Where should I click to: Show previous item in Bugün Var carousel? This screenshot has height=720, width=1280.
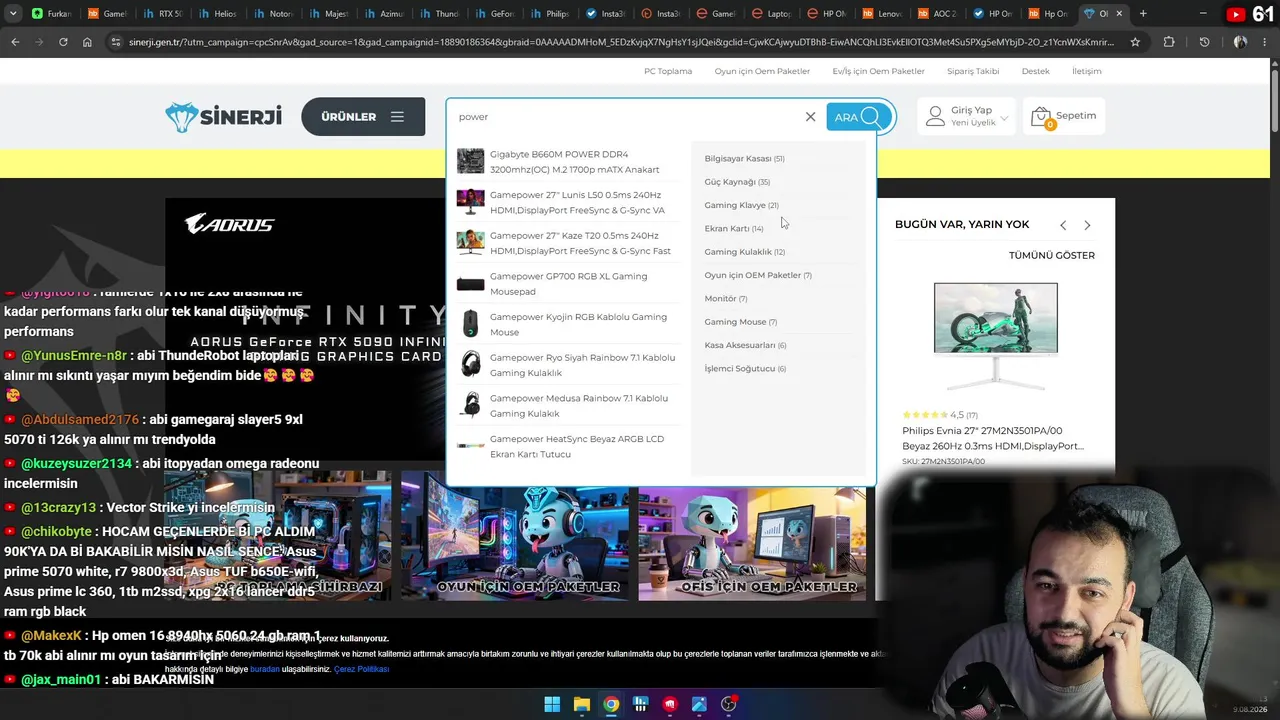[x=1063, y=225]
